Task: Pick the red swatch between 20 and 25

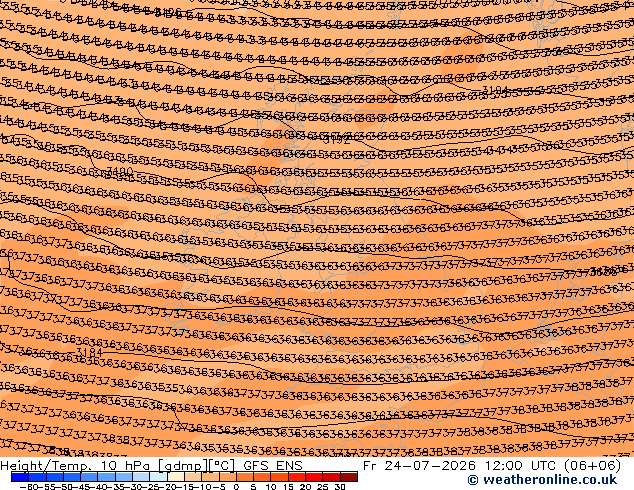Action: (x=314, y=477)
